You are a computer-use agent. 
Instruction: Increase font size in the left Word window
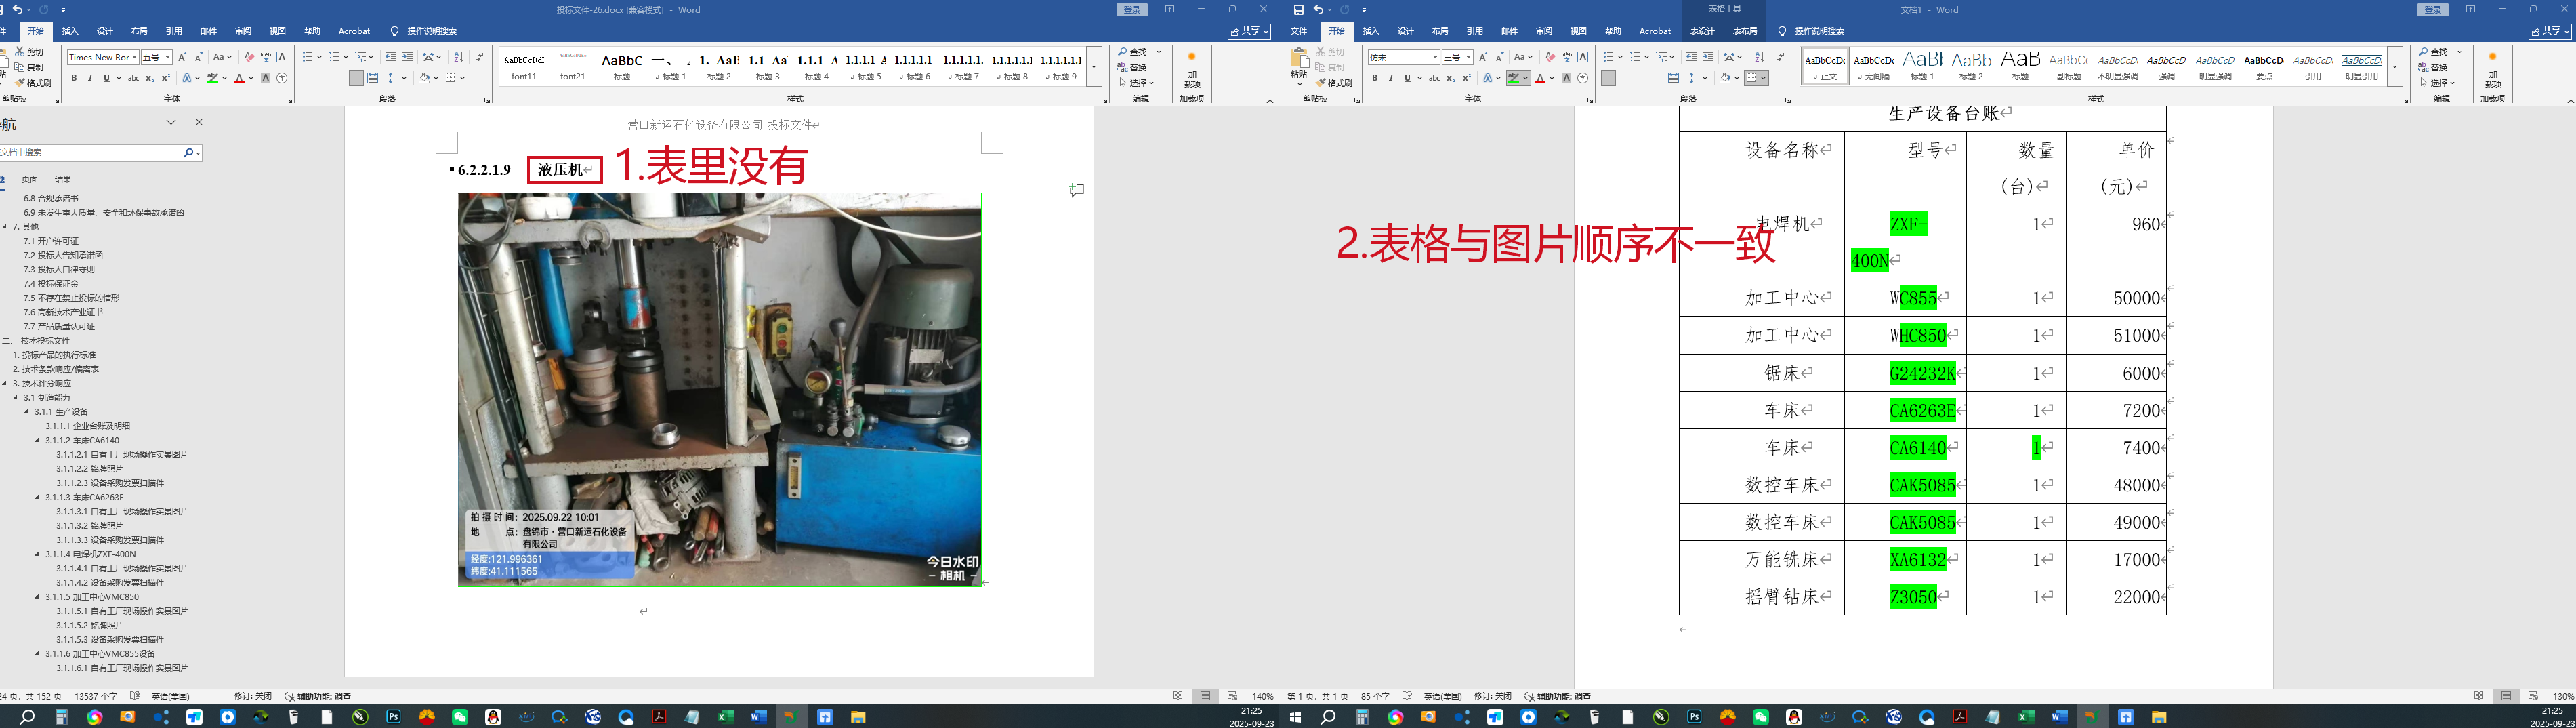(182, 57)
